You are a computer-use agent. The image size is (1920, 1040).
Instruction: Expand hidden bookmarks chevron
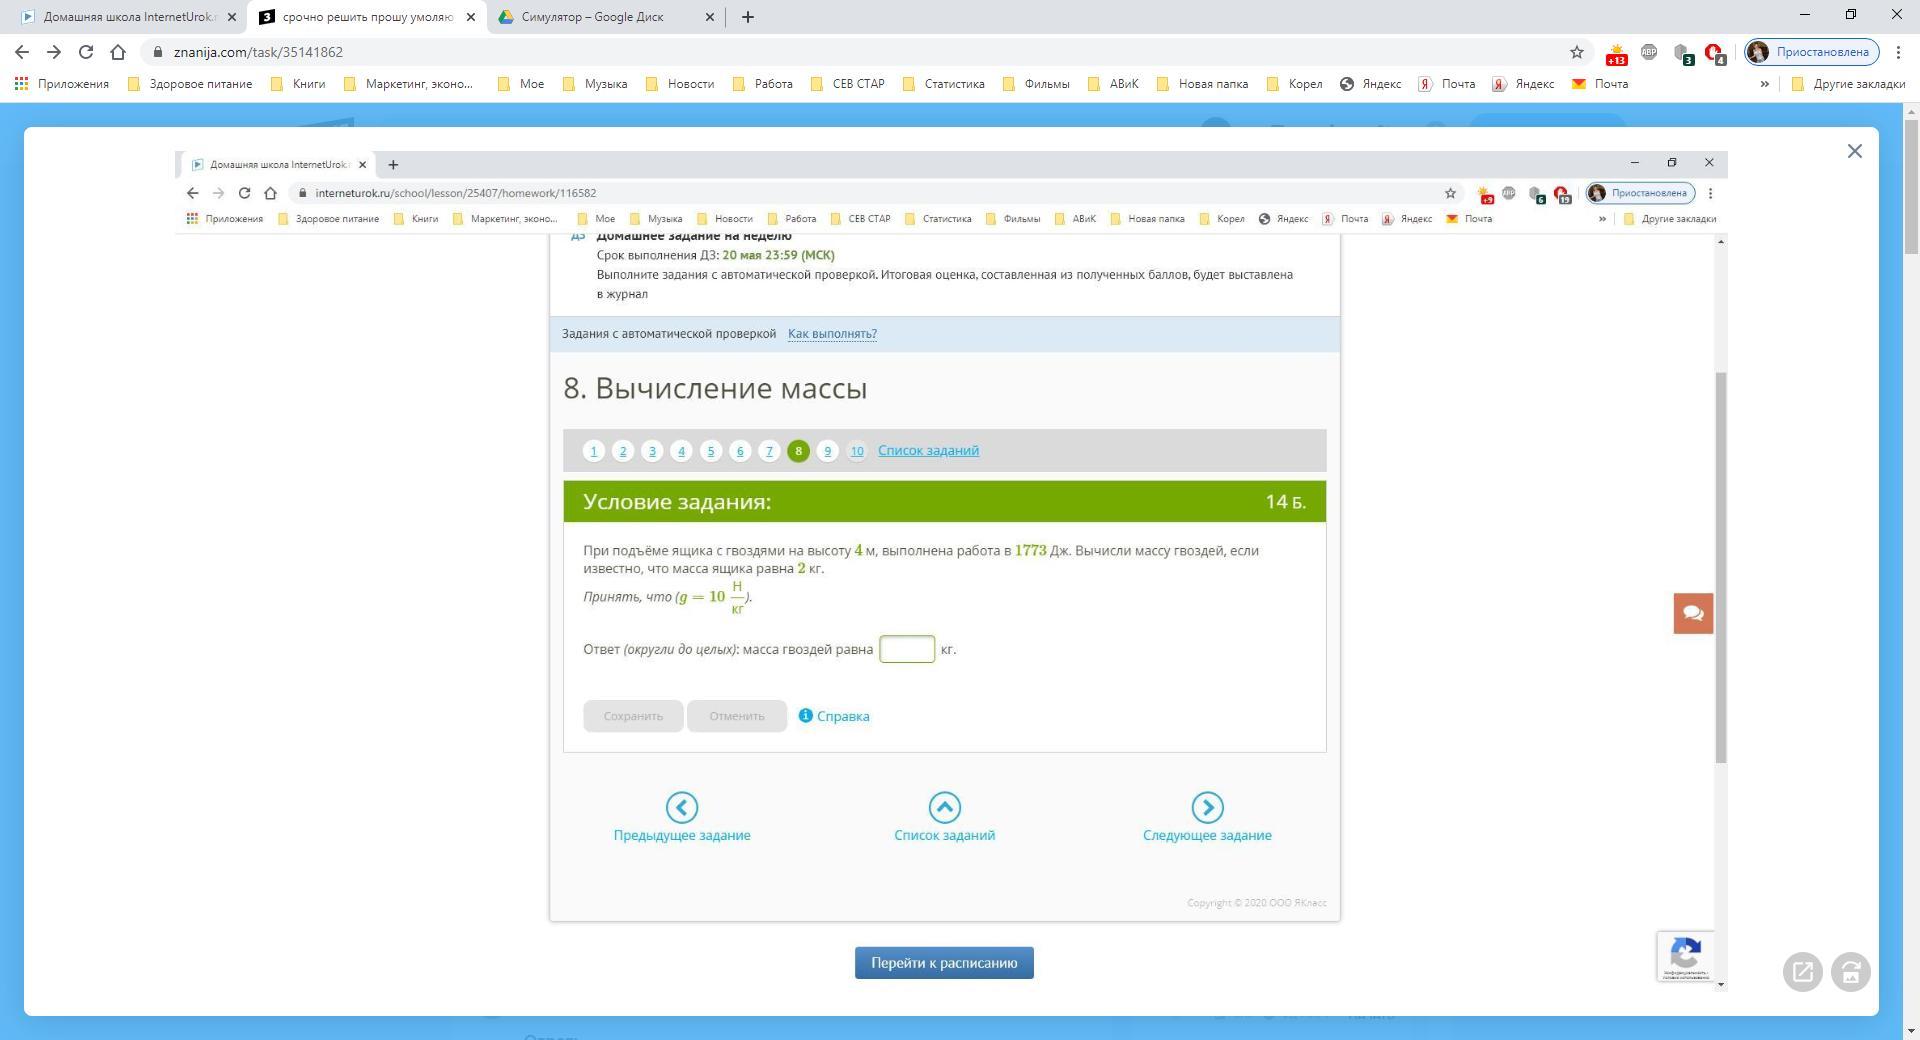1764,84
